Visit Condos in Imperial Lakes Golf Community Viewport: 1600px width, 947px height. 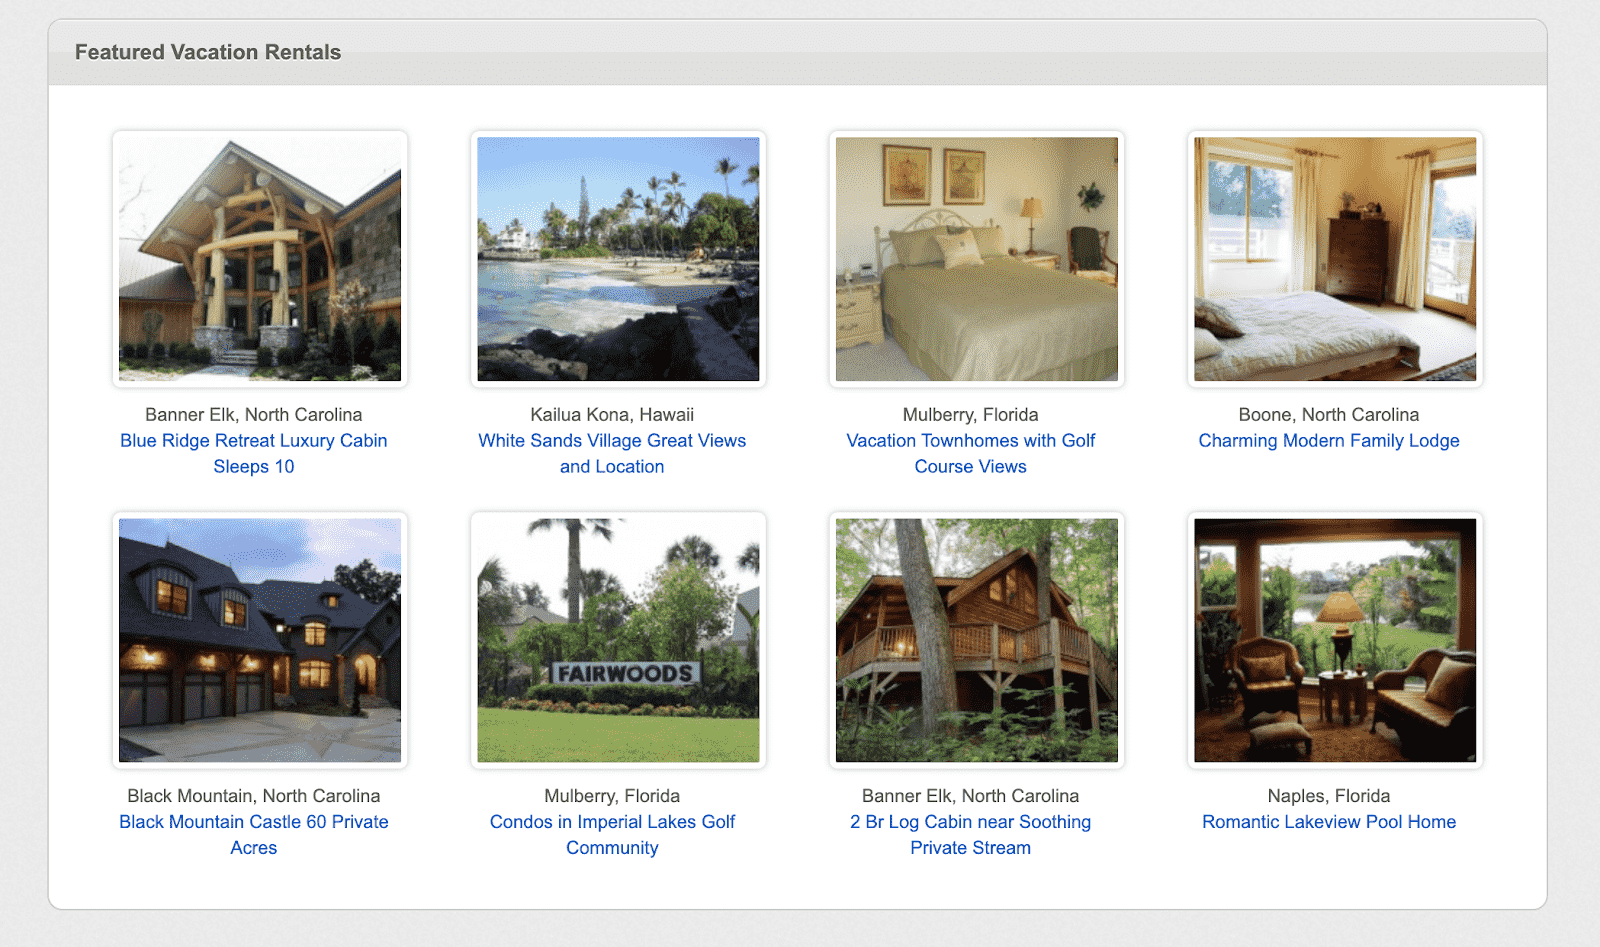pos(612,834)
